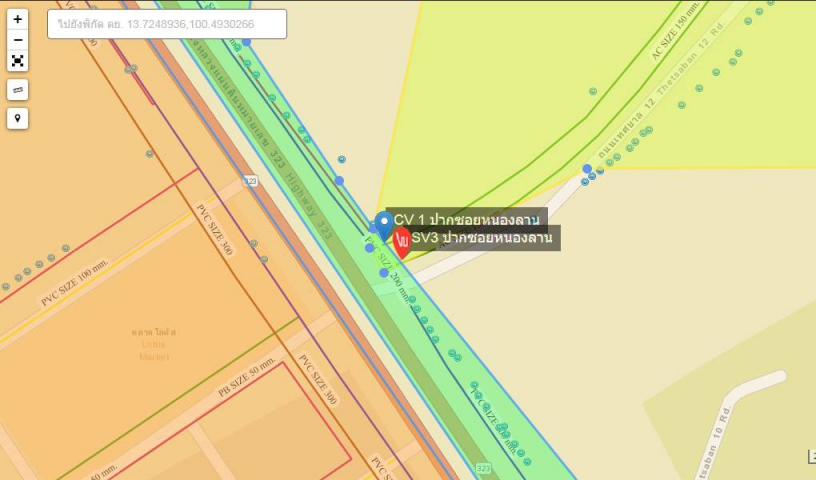The image size is (816, 480).
Task: Click the 323 route shield at bottom
Action: (483, 468)
